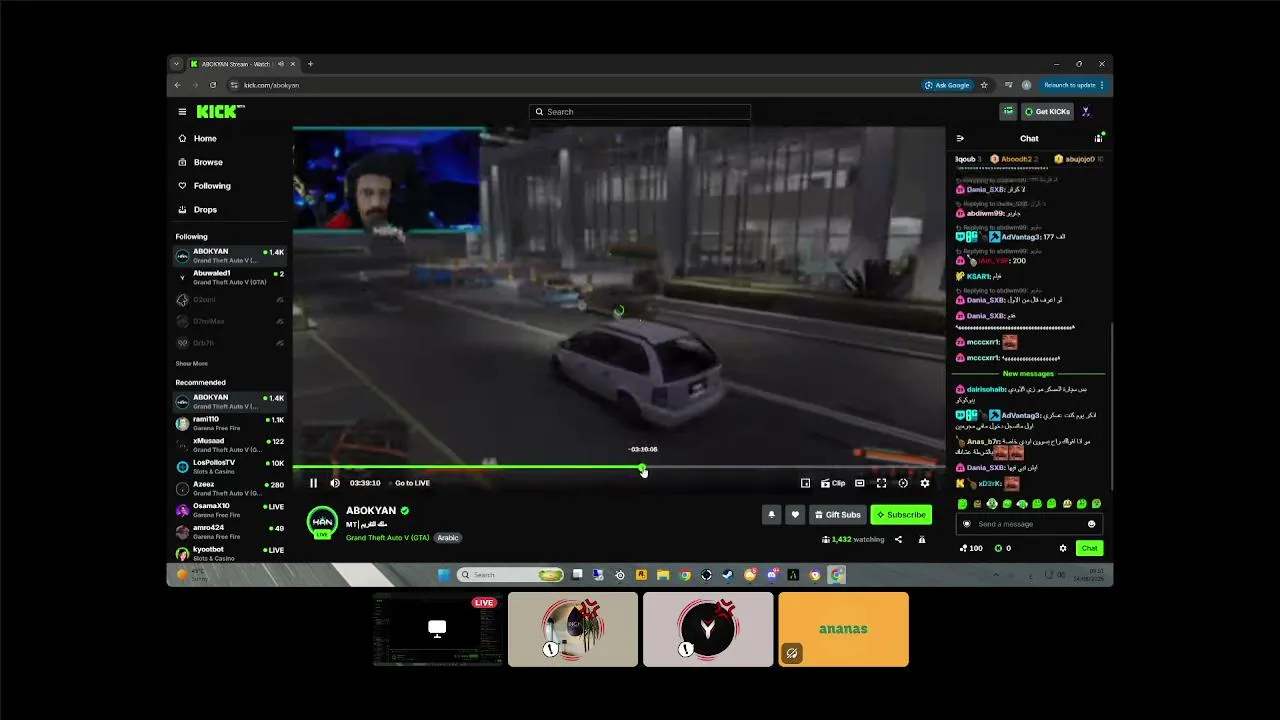Open the Chrome tab search dropdown
Screen dimensions: 1280x720
[x=176, y=64]
